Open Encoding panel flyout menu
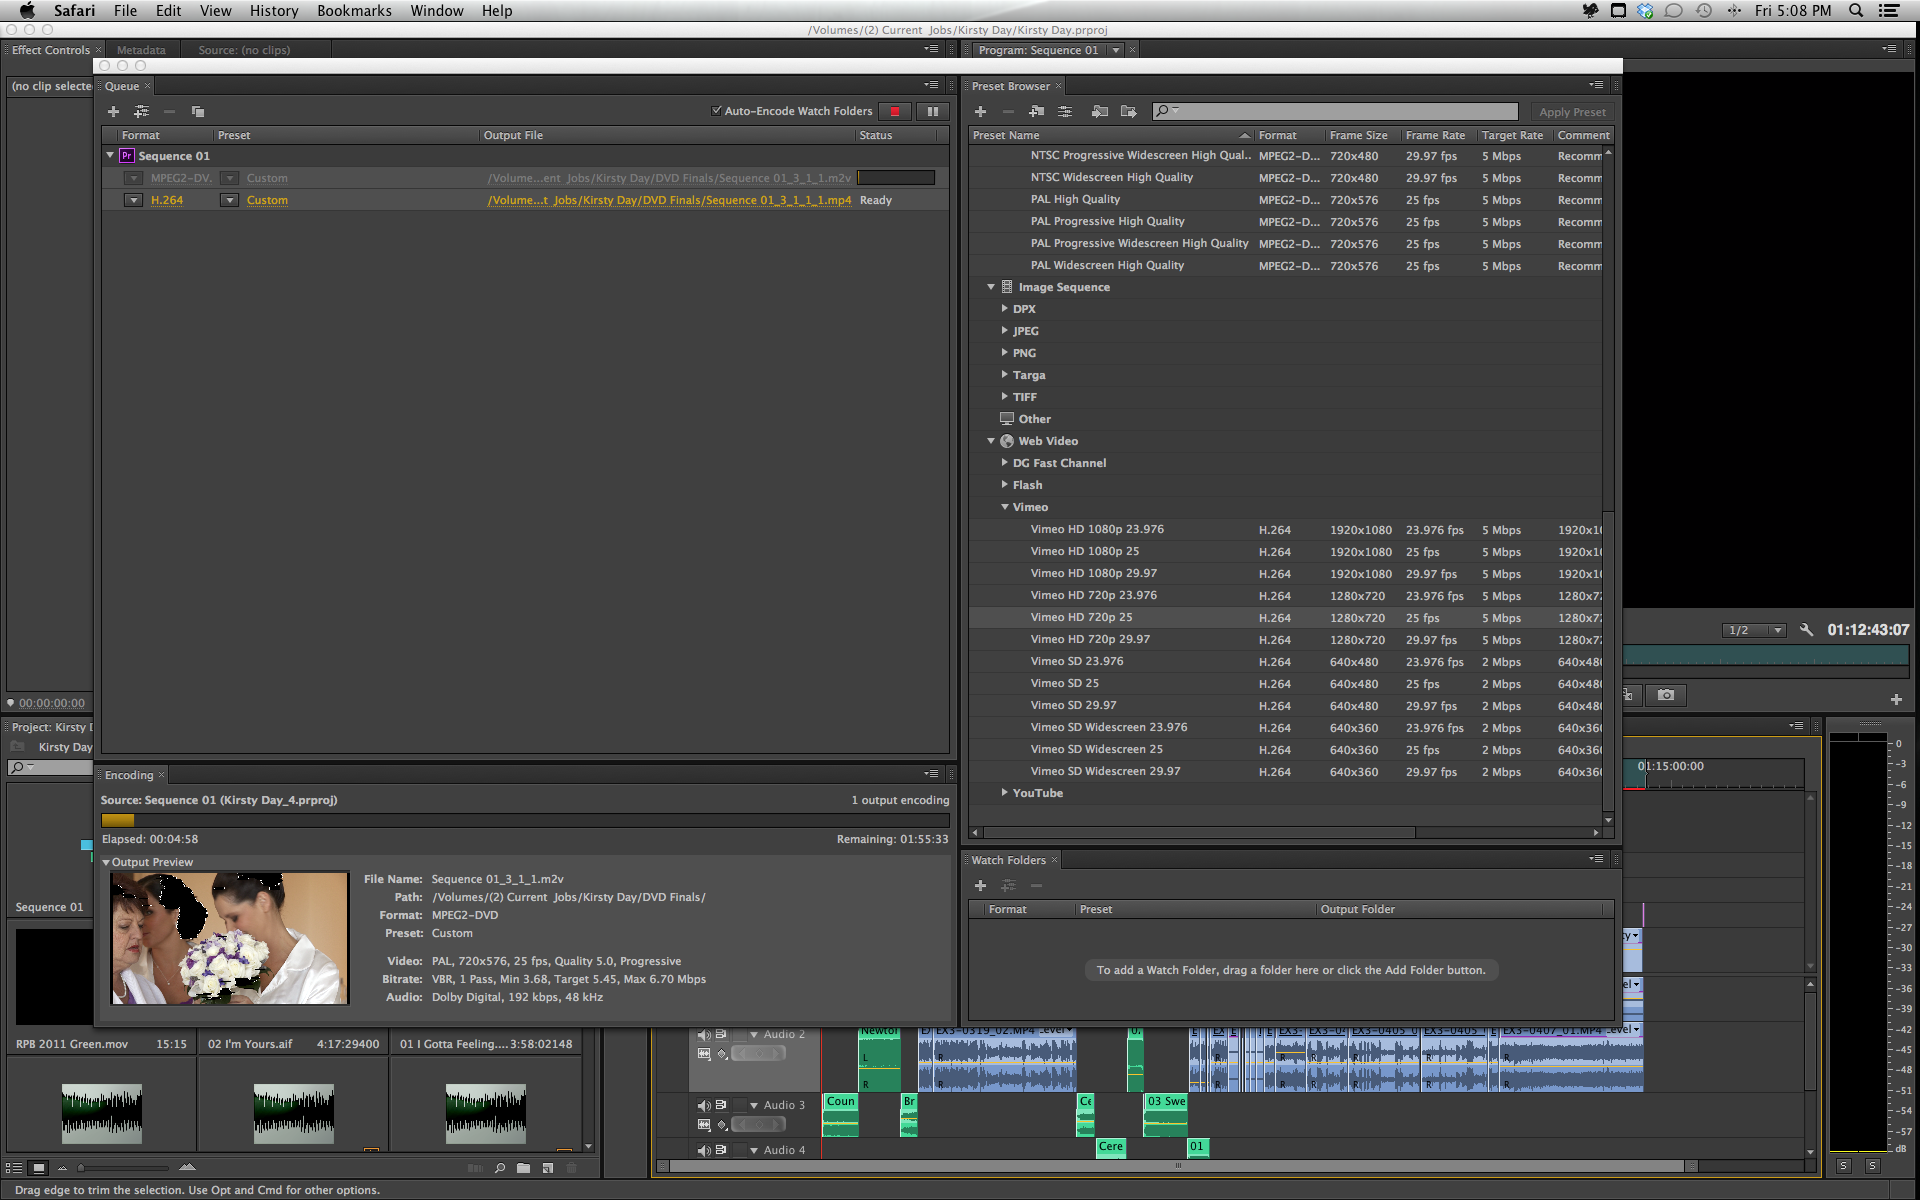This screenshot has height=1200, width=1920. coord(931,773)
